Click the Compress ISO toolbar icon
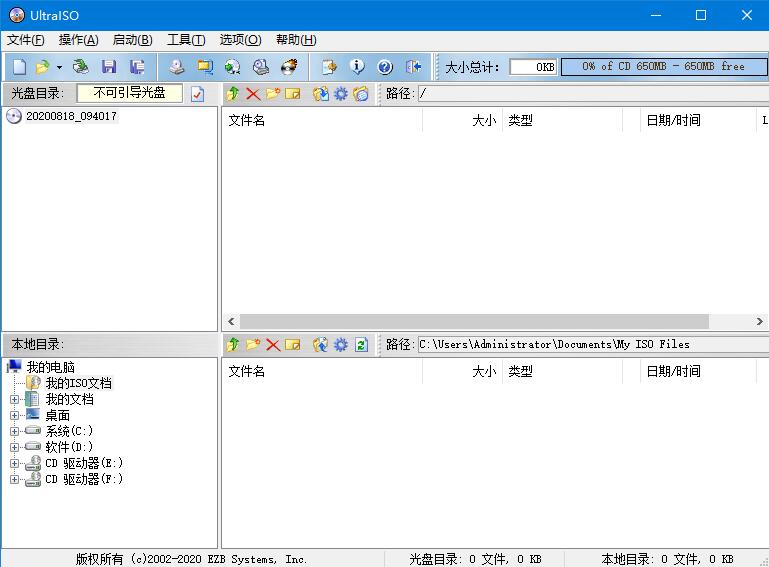Image resolution: width=769 pixels, height=567 pixels. pyautogui.click(x=205, y=67)
